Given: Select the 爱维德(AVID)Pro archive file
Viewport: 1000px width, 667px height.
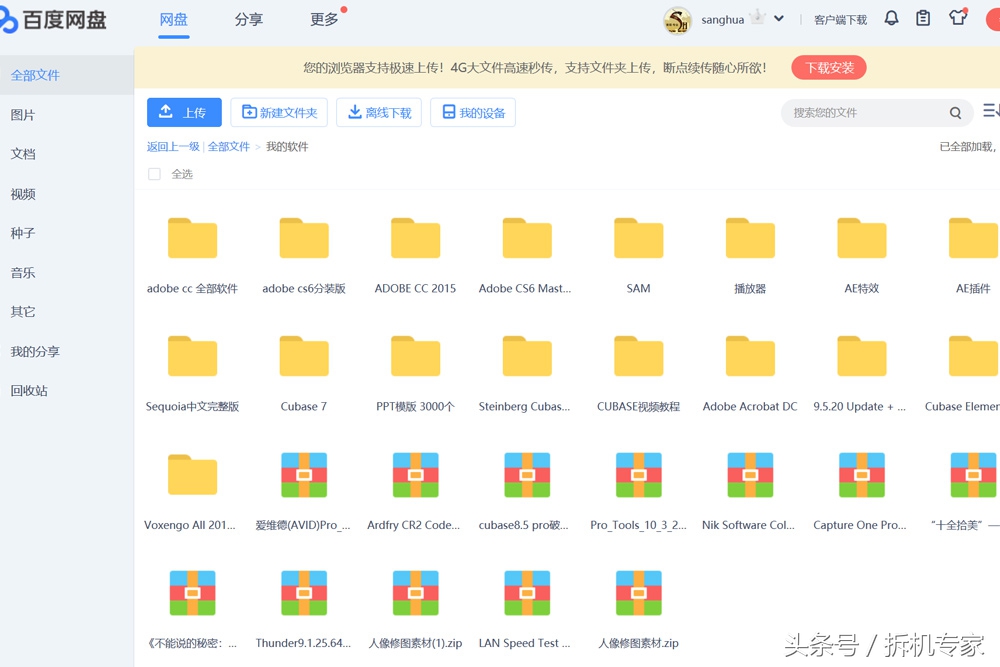Looking at the screenshot, I should click(304, 475).
